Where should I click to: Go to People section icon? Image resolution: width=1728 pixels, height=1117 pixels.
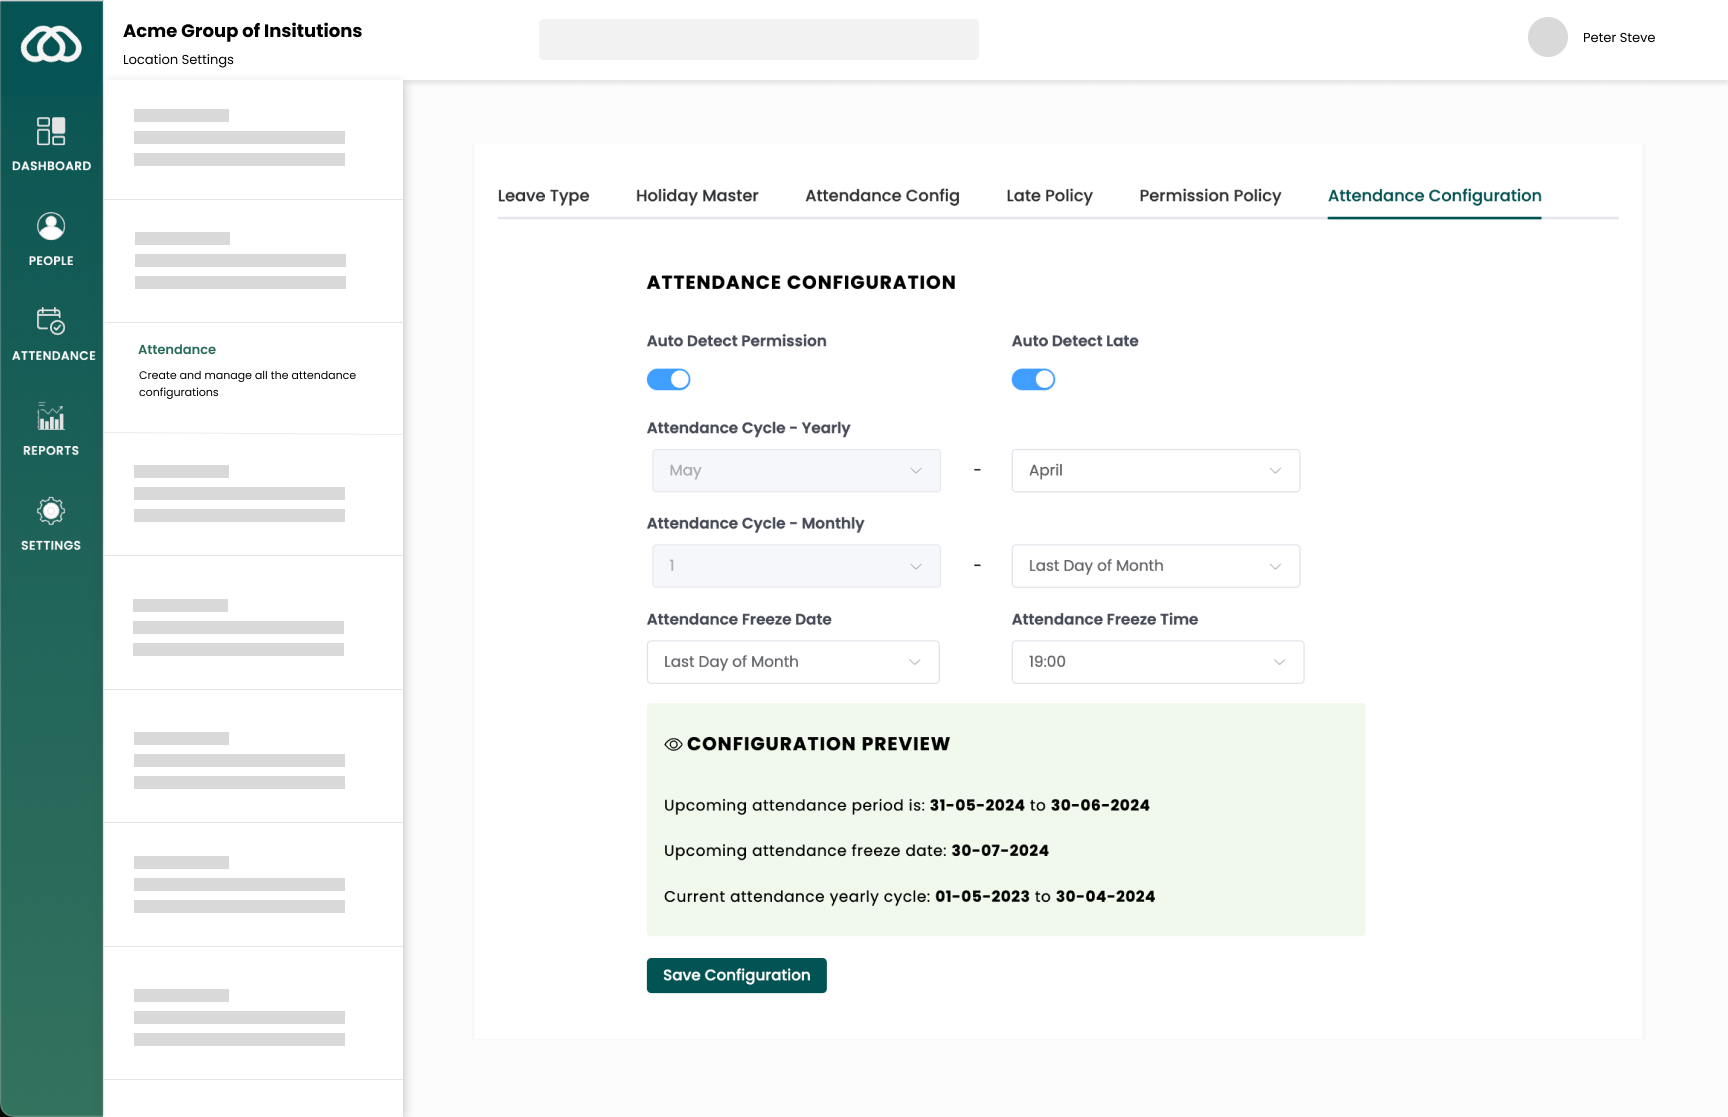pyautogui.click(x=51, y=226)
